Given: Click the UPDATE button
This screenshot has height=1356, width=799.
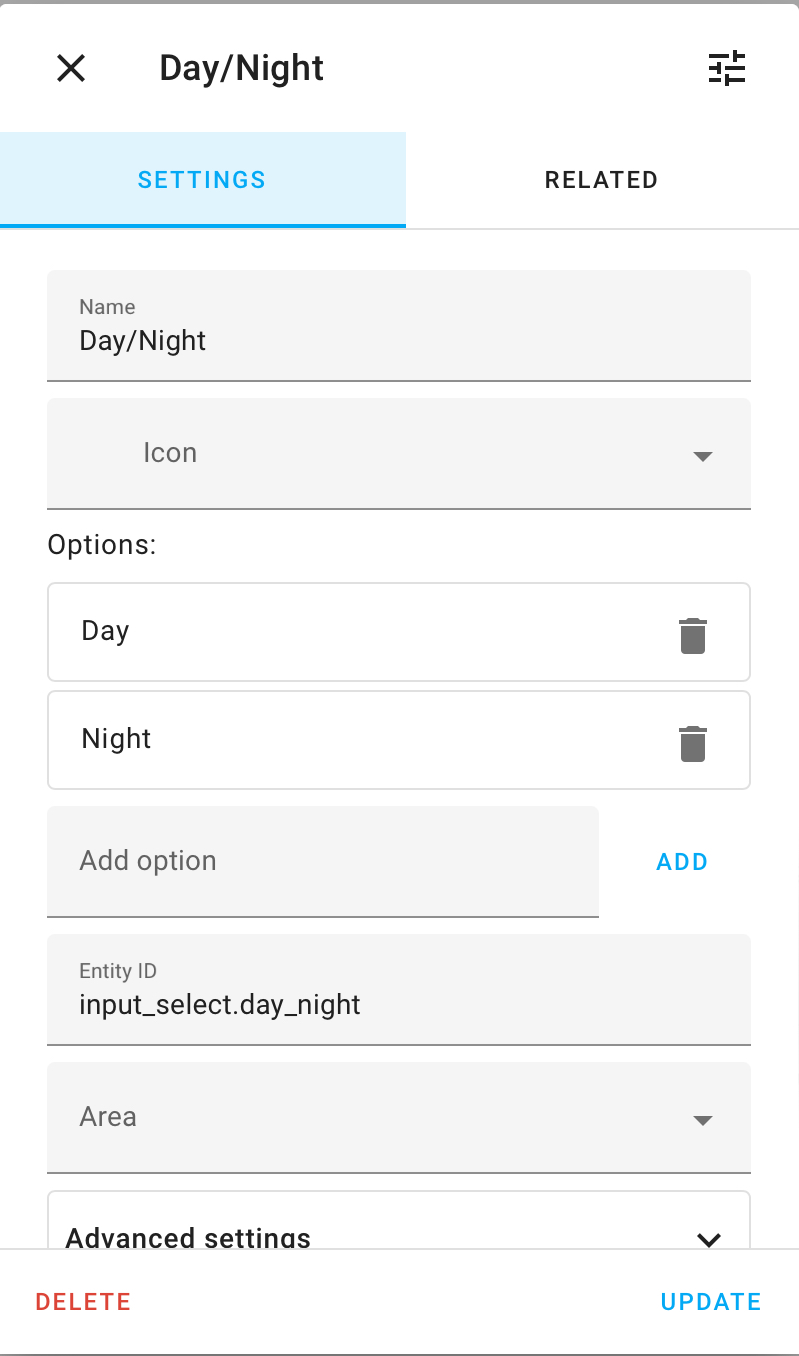Looking at the screenshot, I should [711, 1302].
